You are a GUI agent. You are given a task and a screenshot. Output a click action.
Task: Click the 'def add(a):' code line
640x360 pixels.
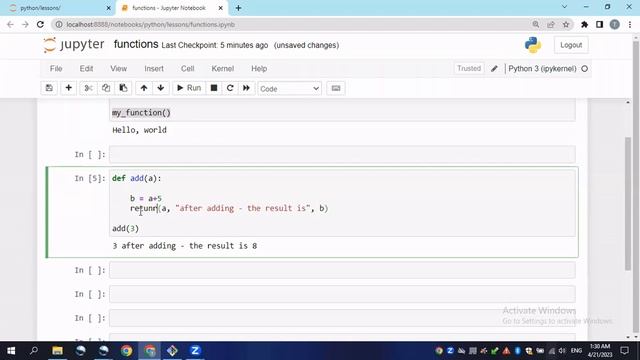pyautogui.click(x=137, y=178)
